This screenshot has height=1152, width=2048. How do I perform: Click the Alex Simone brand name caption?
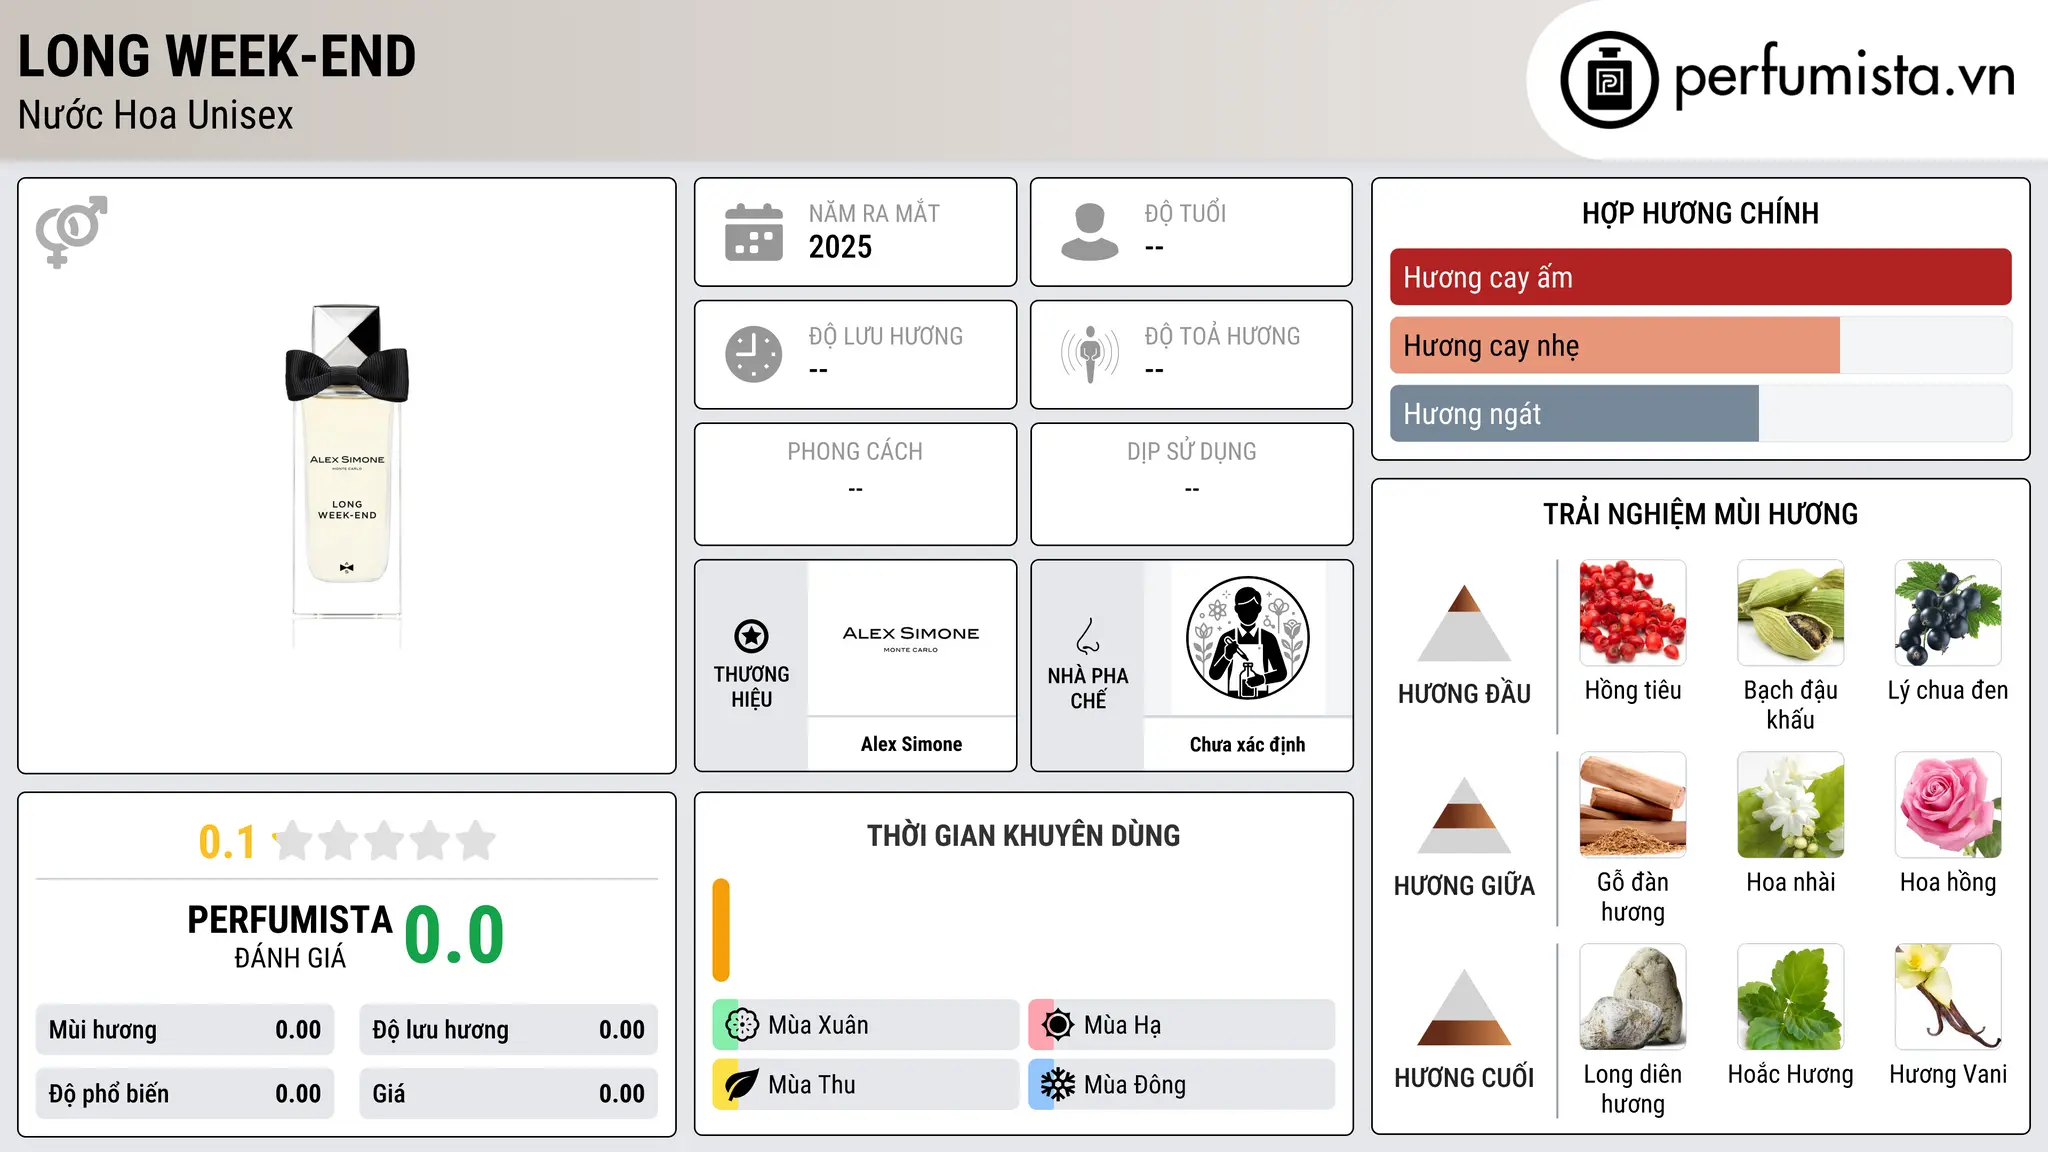(x=911, y=744)
